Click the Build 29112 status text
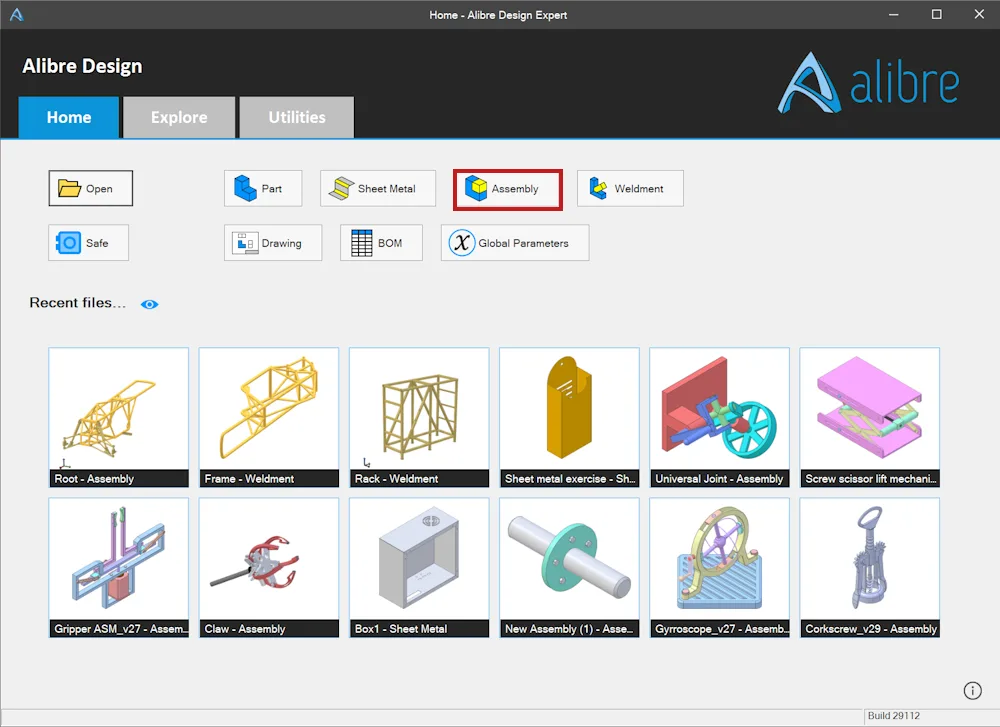Image resolution: width=1000 pixels, height=727 pixels. [893, 716]
